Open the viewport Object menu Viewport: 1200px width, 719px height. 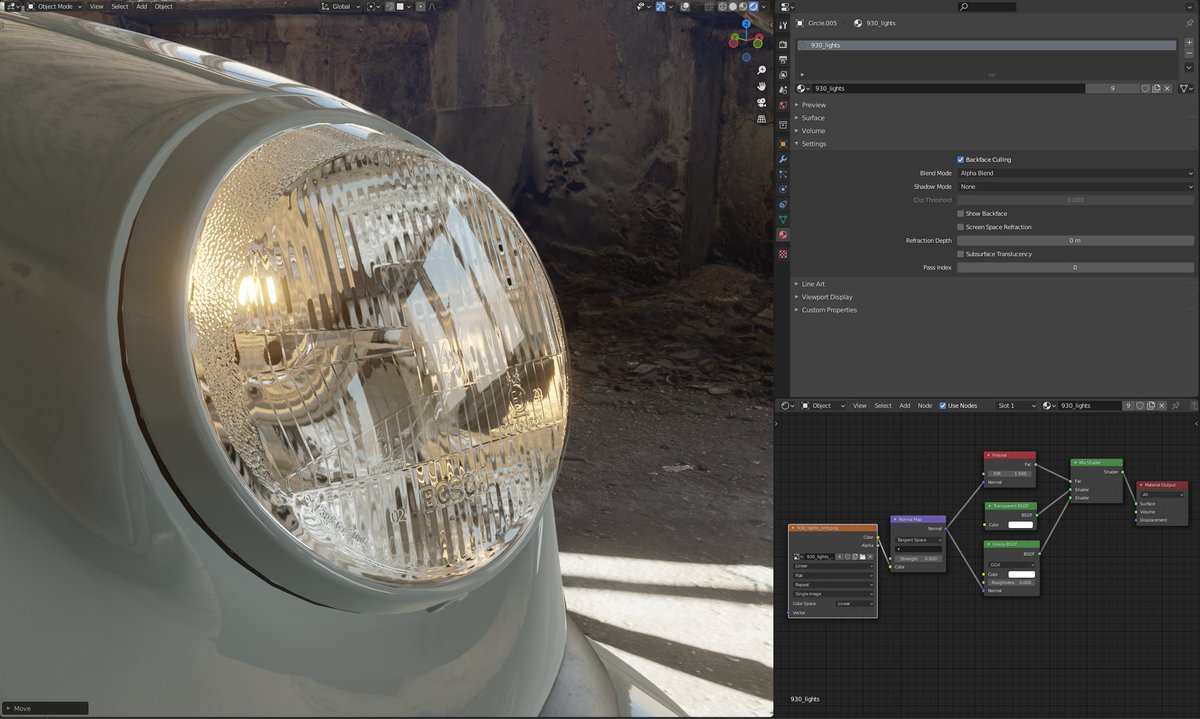pos(163,7)
